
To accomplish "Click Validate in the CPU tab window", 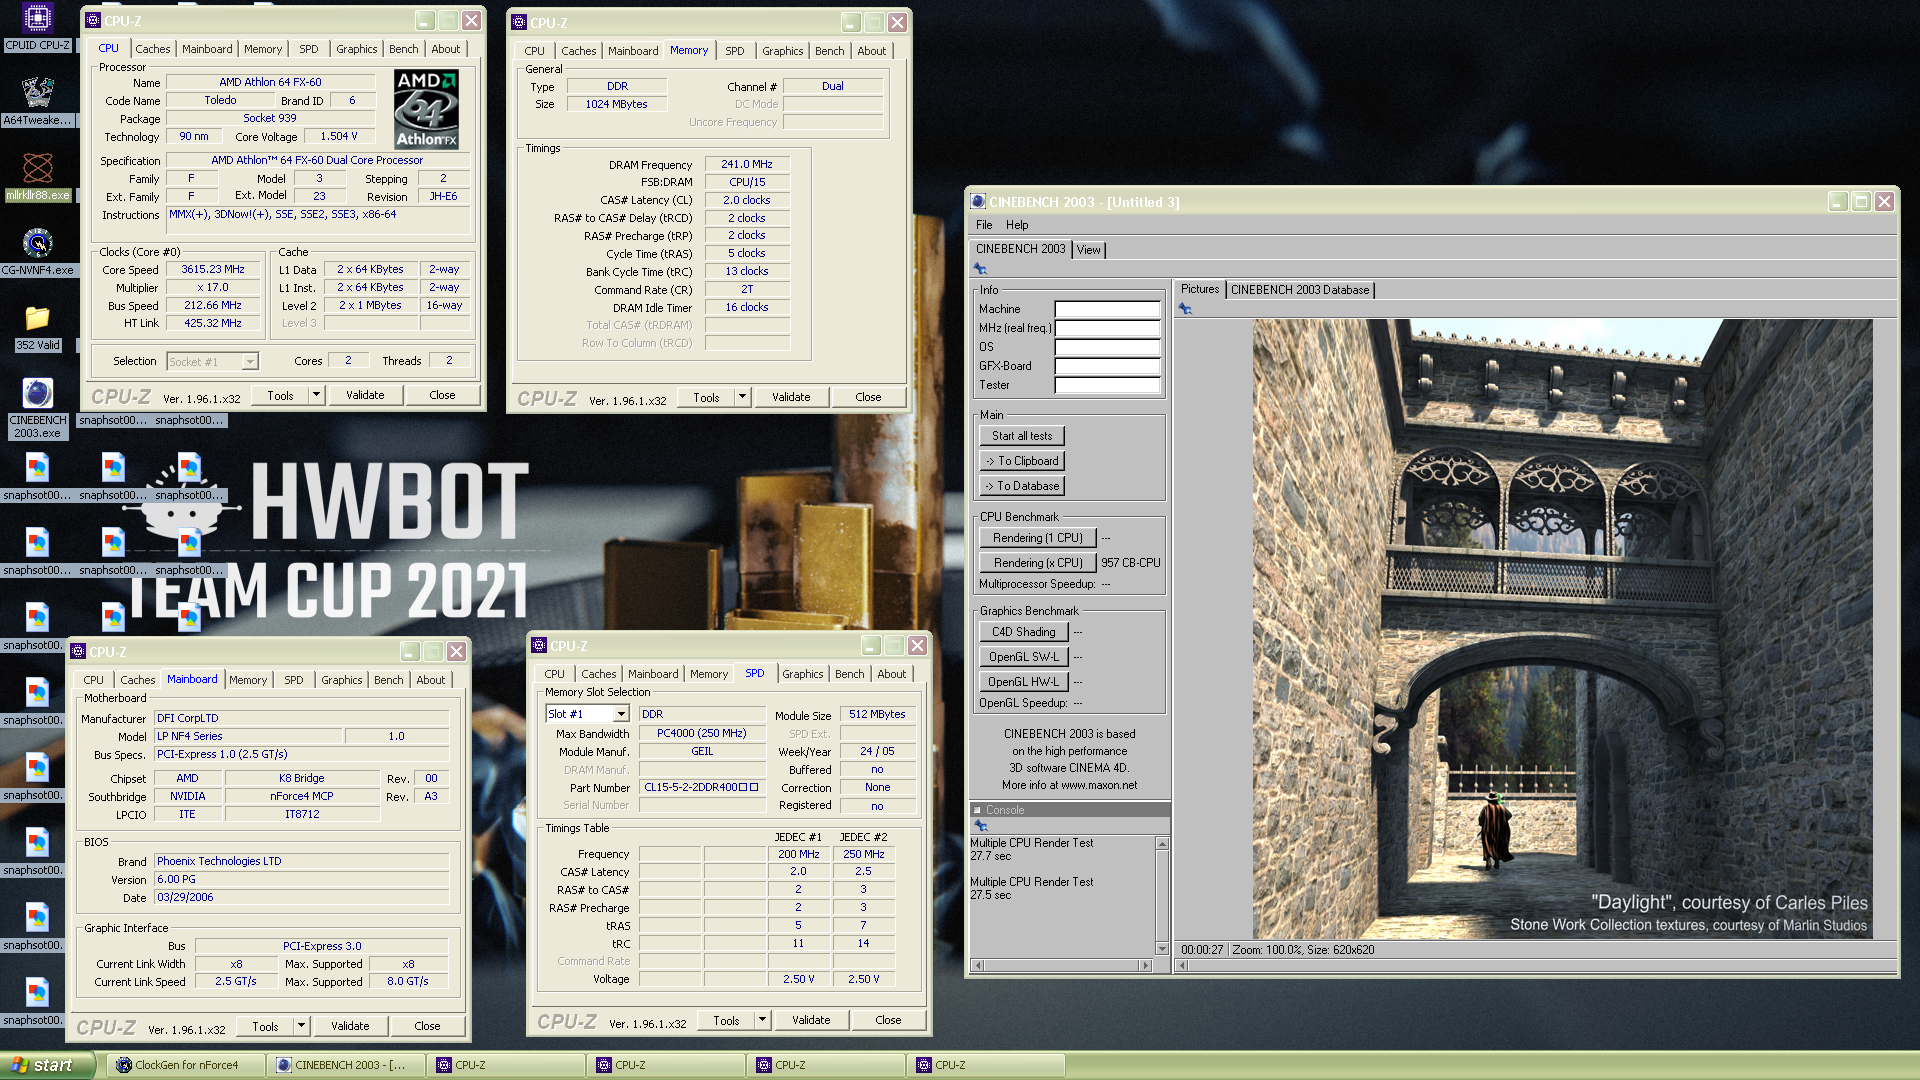I will [x=365, y=395].
